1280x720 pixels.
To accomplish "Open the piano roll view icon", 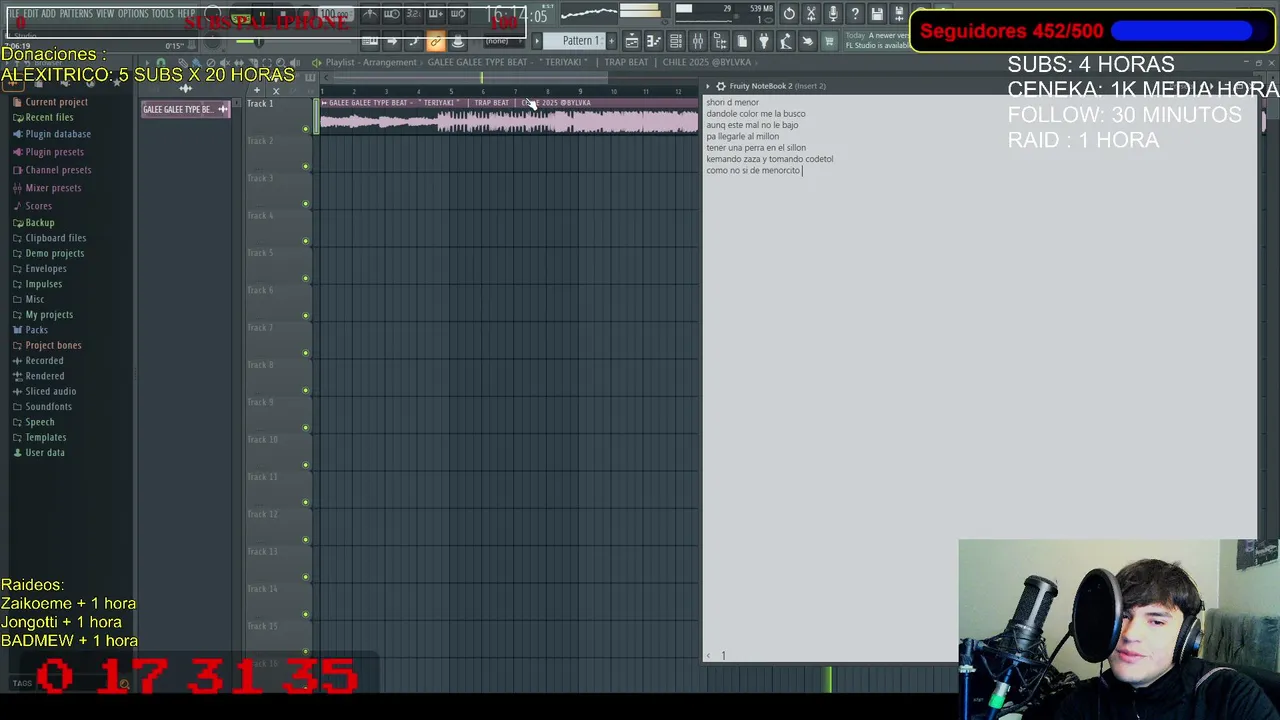I will tap(654, 41).
